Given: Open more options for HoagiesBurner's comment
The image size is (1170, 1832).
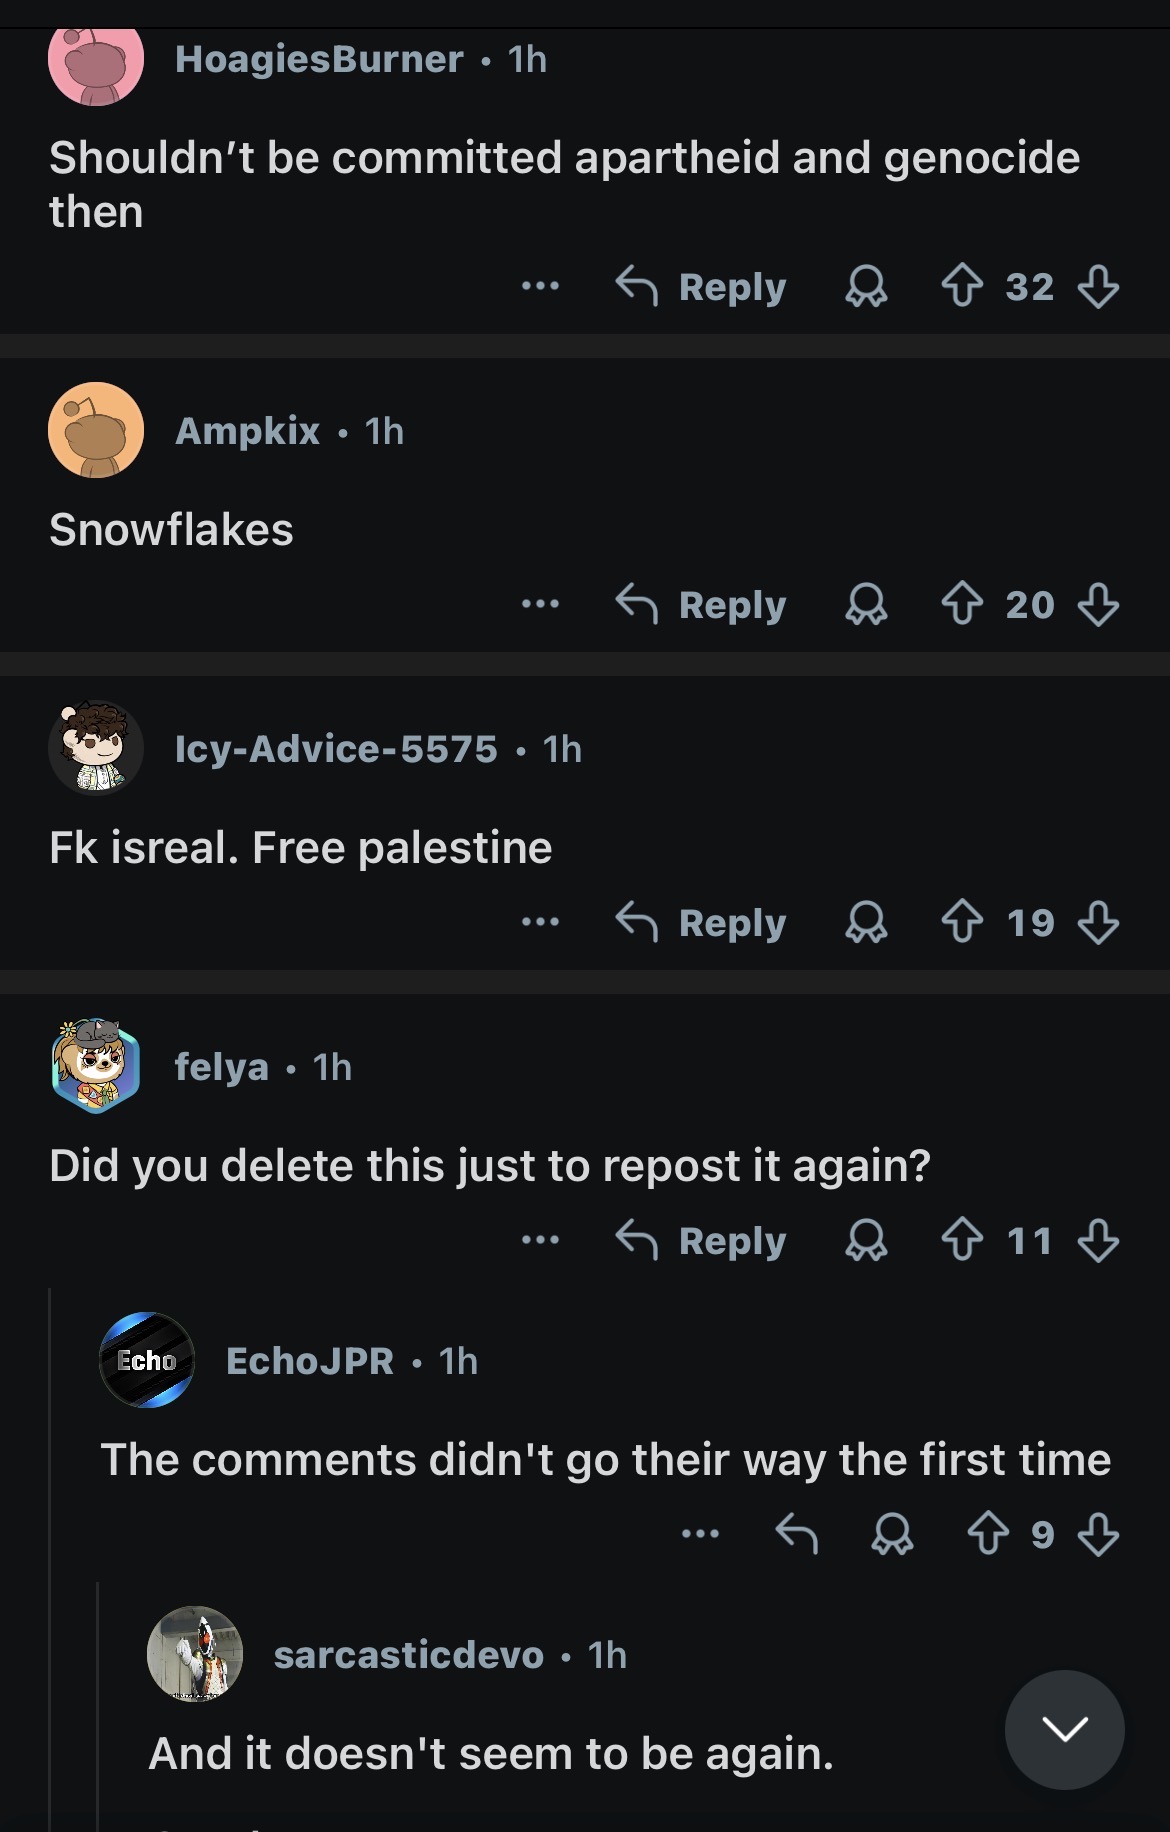Looking at the screenshot, I should coord(540,286).
